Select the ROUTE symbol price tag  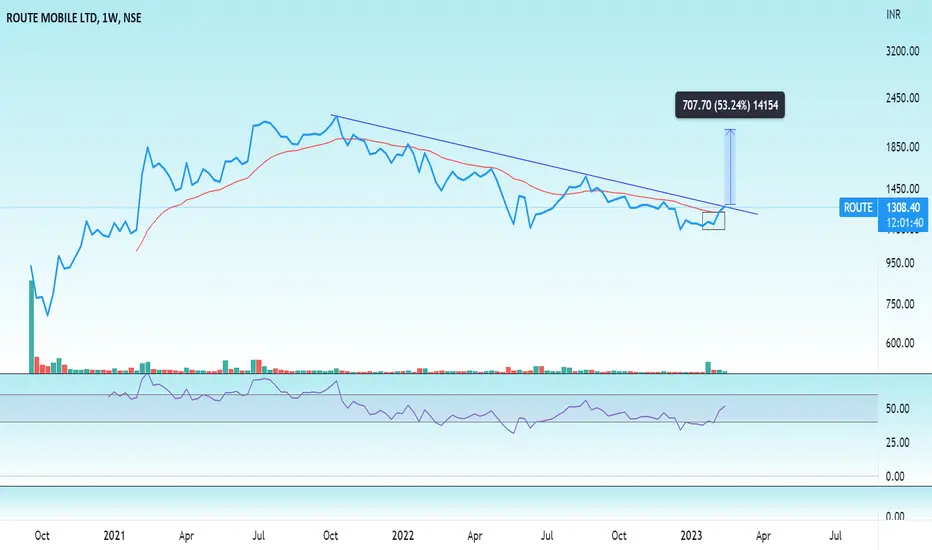858,208
